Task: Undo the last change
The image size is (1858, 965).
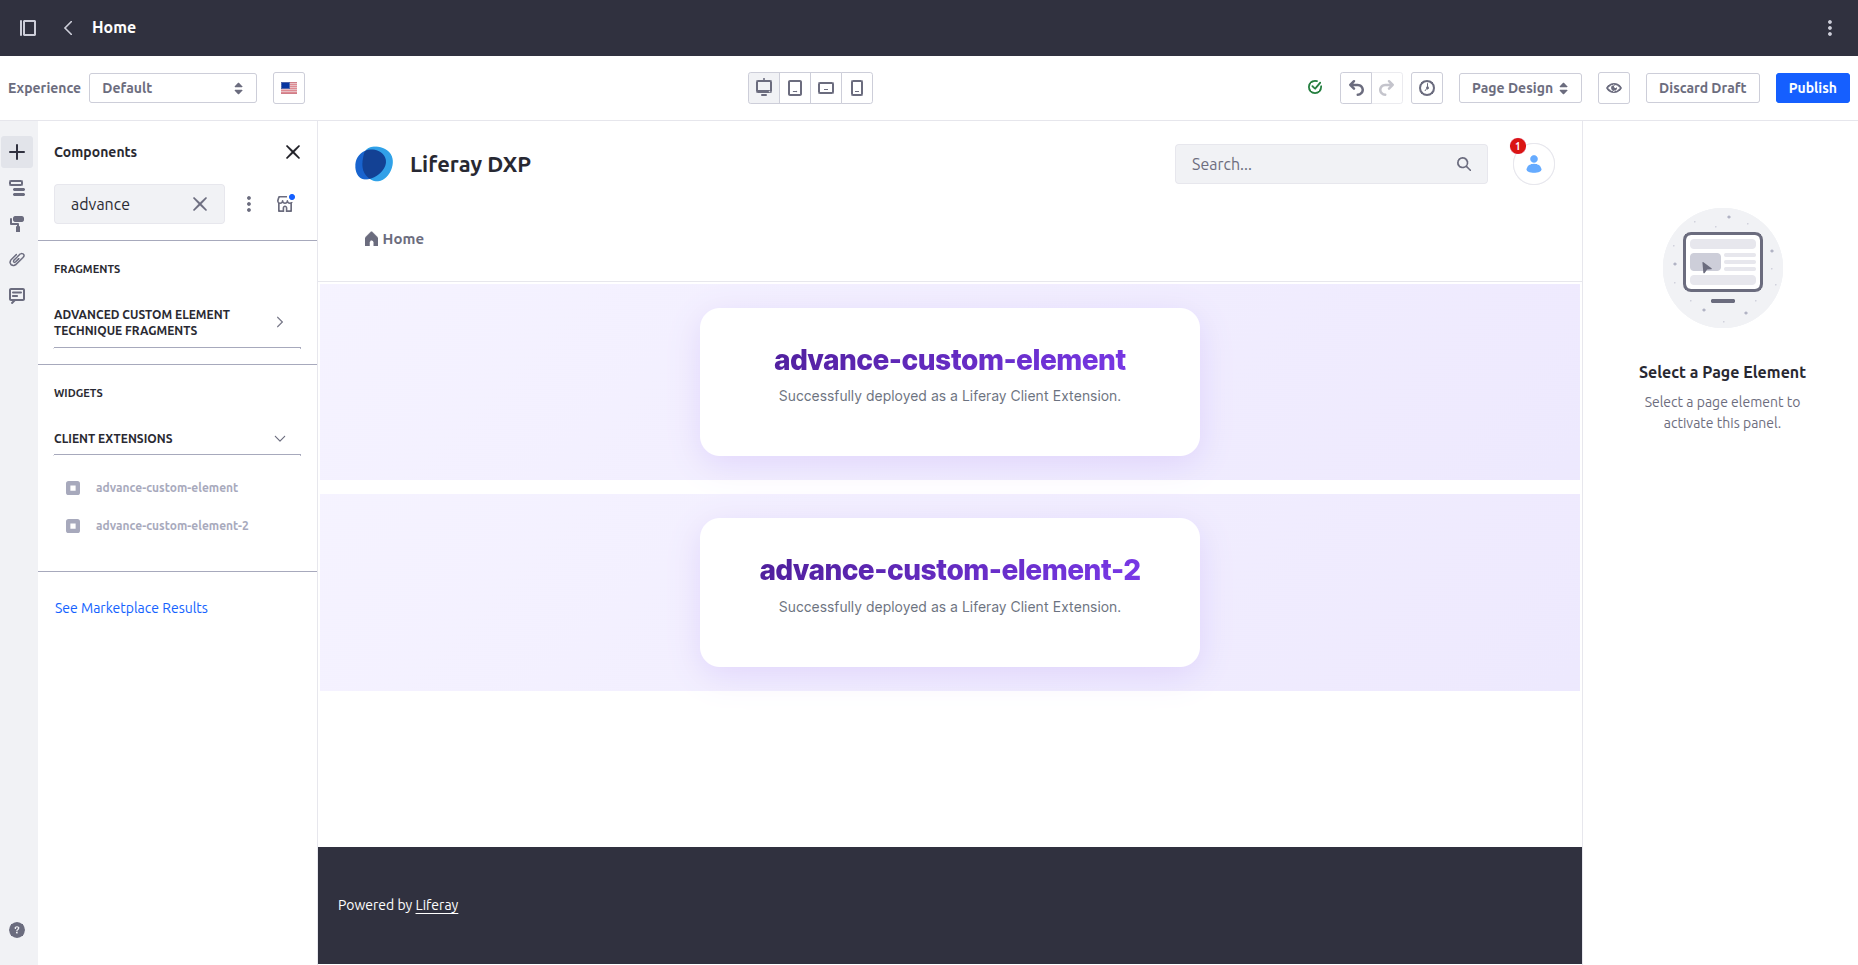Action: tap(1356, 88)
